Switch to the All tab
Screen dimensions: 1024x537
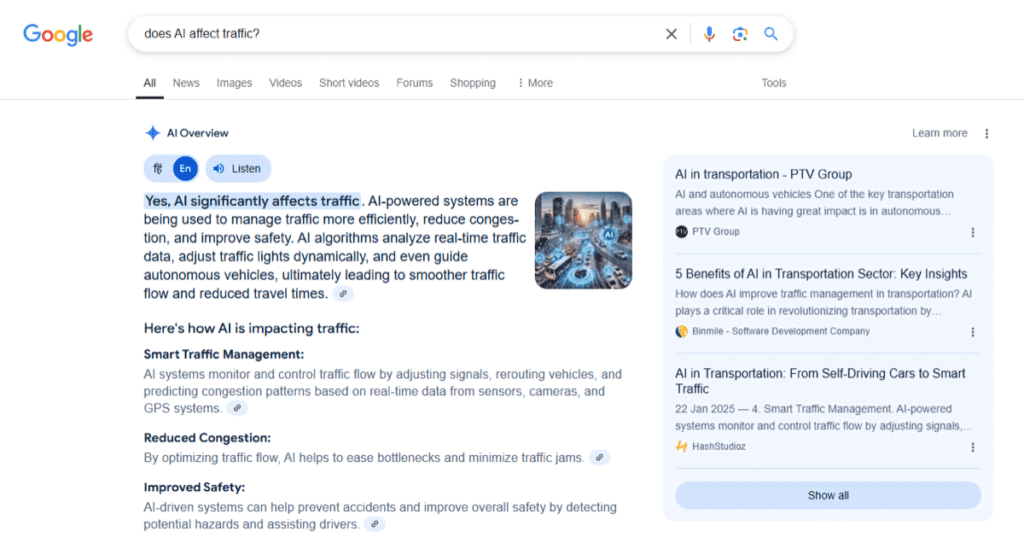[x=150, y=83]
